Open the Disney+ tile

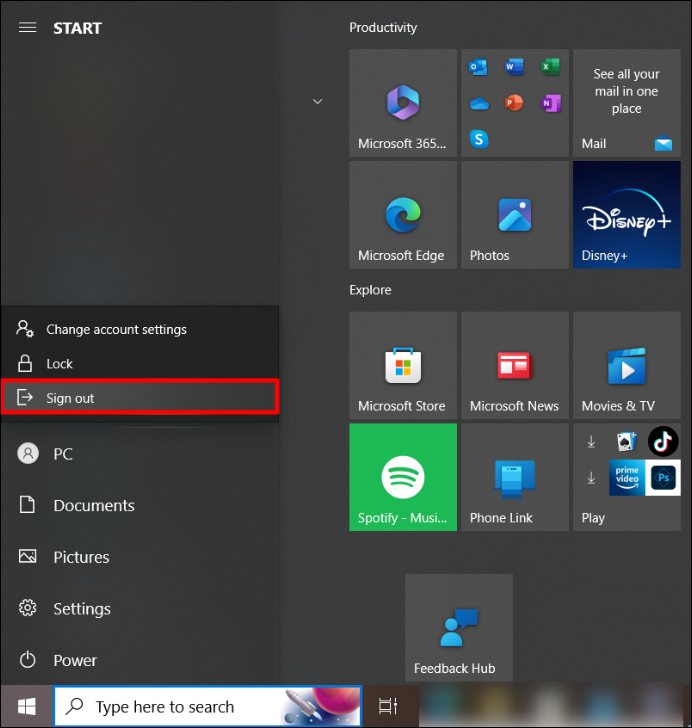click(x=627, y=214)
